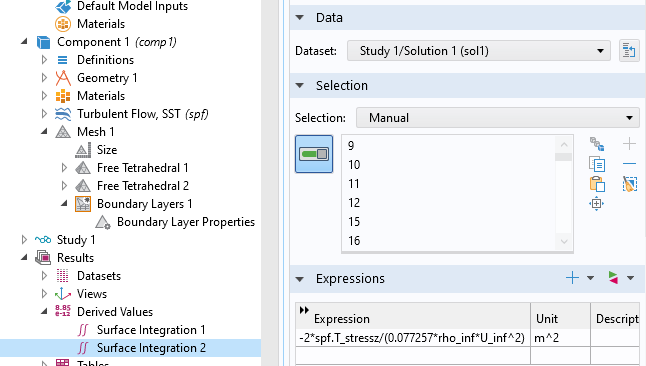Click the Go to Source dataset icon
Screen dimensions: 646x366
pos(629,51)
